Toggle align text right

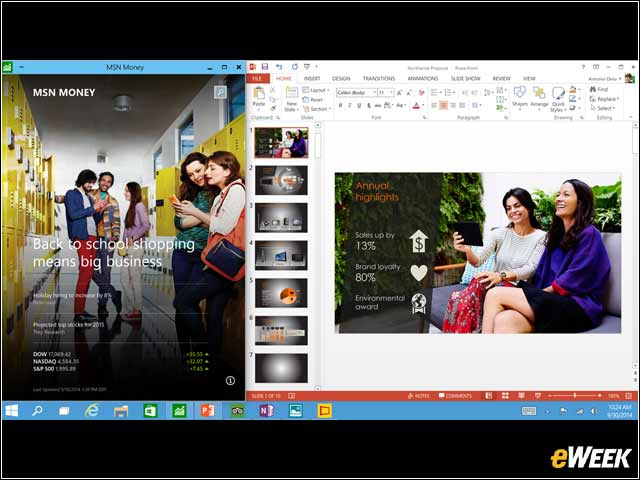tap(453, 105)
